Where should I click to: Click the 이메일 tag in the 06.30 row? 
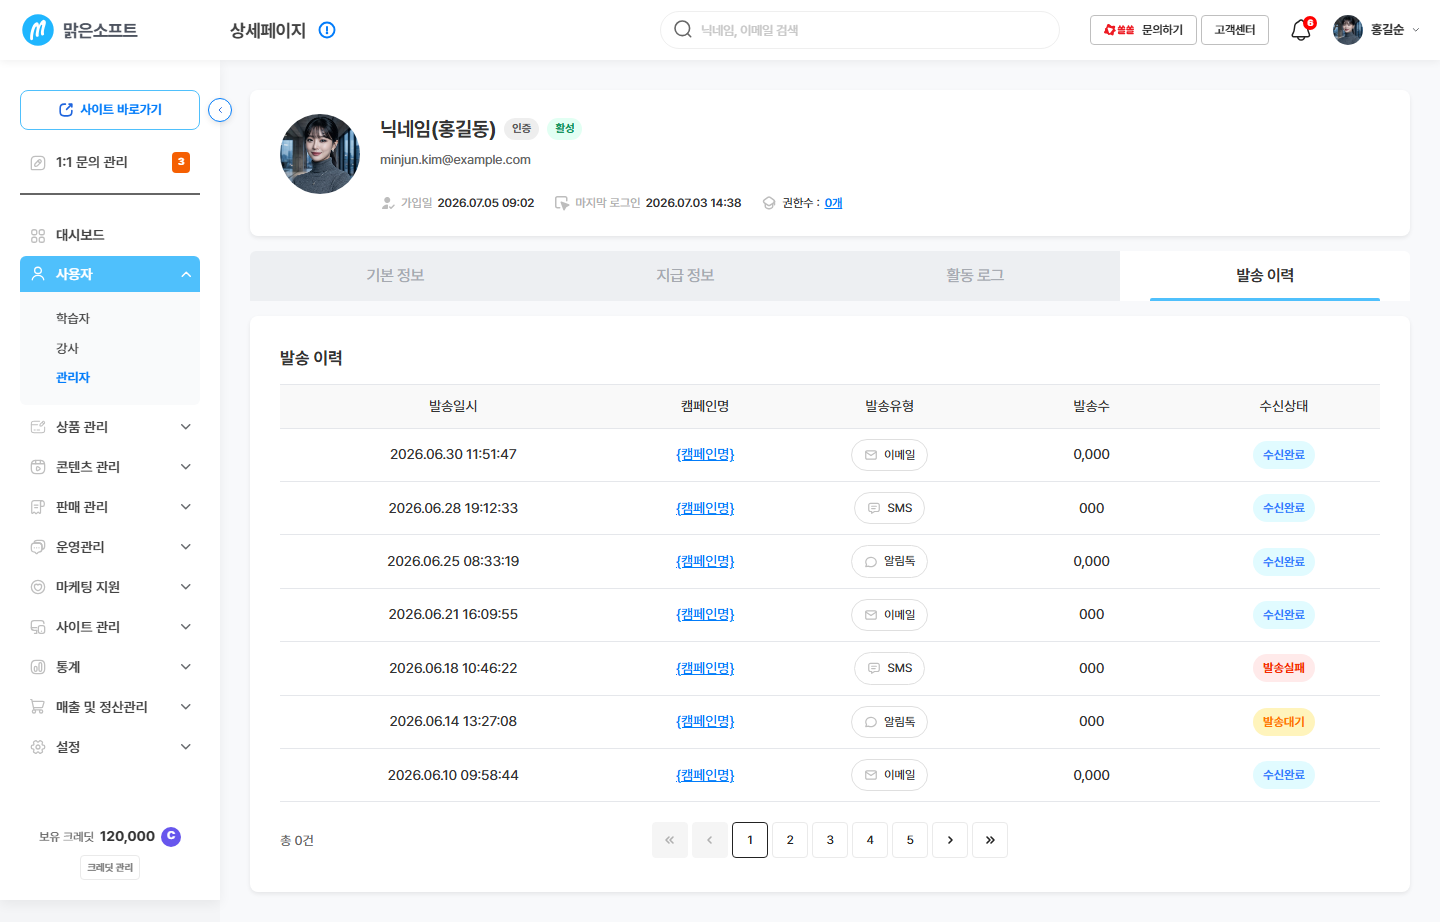889,455
